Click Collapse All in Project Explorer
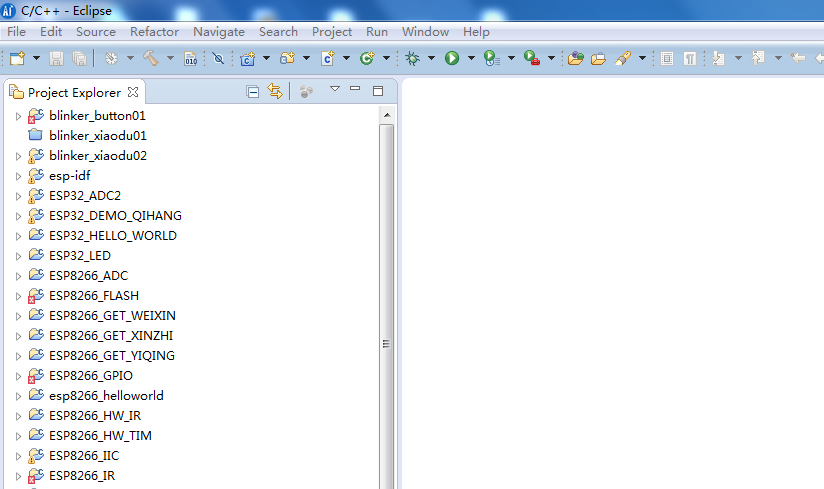 (253, 92)
